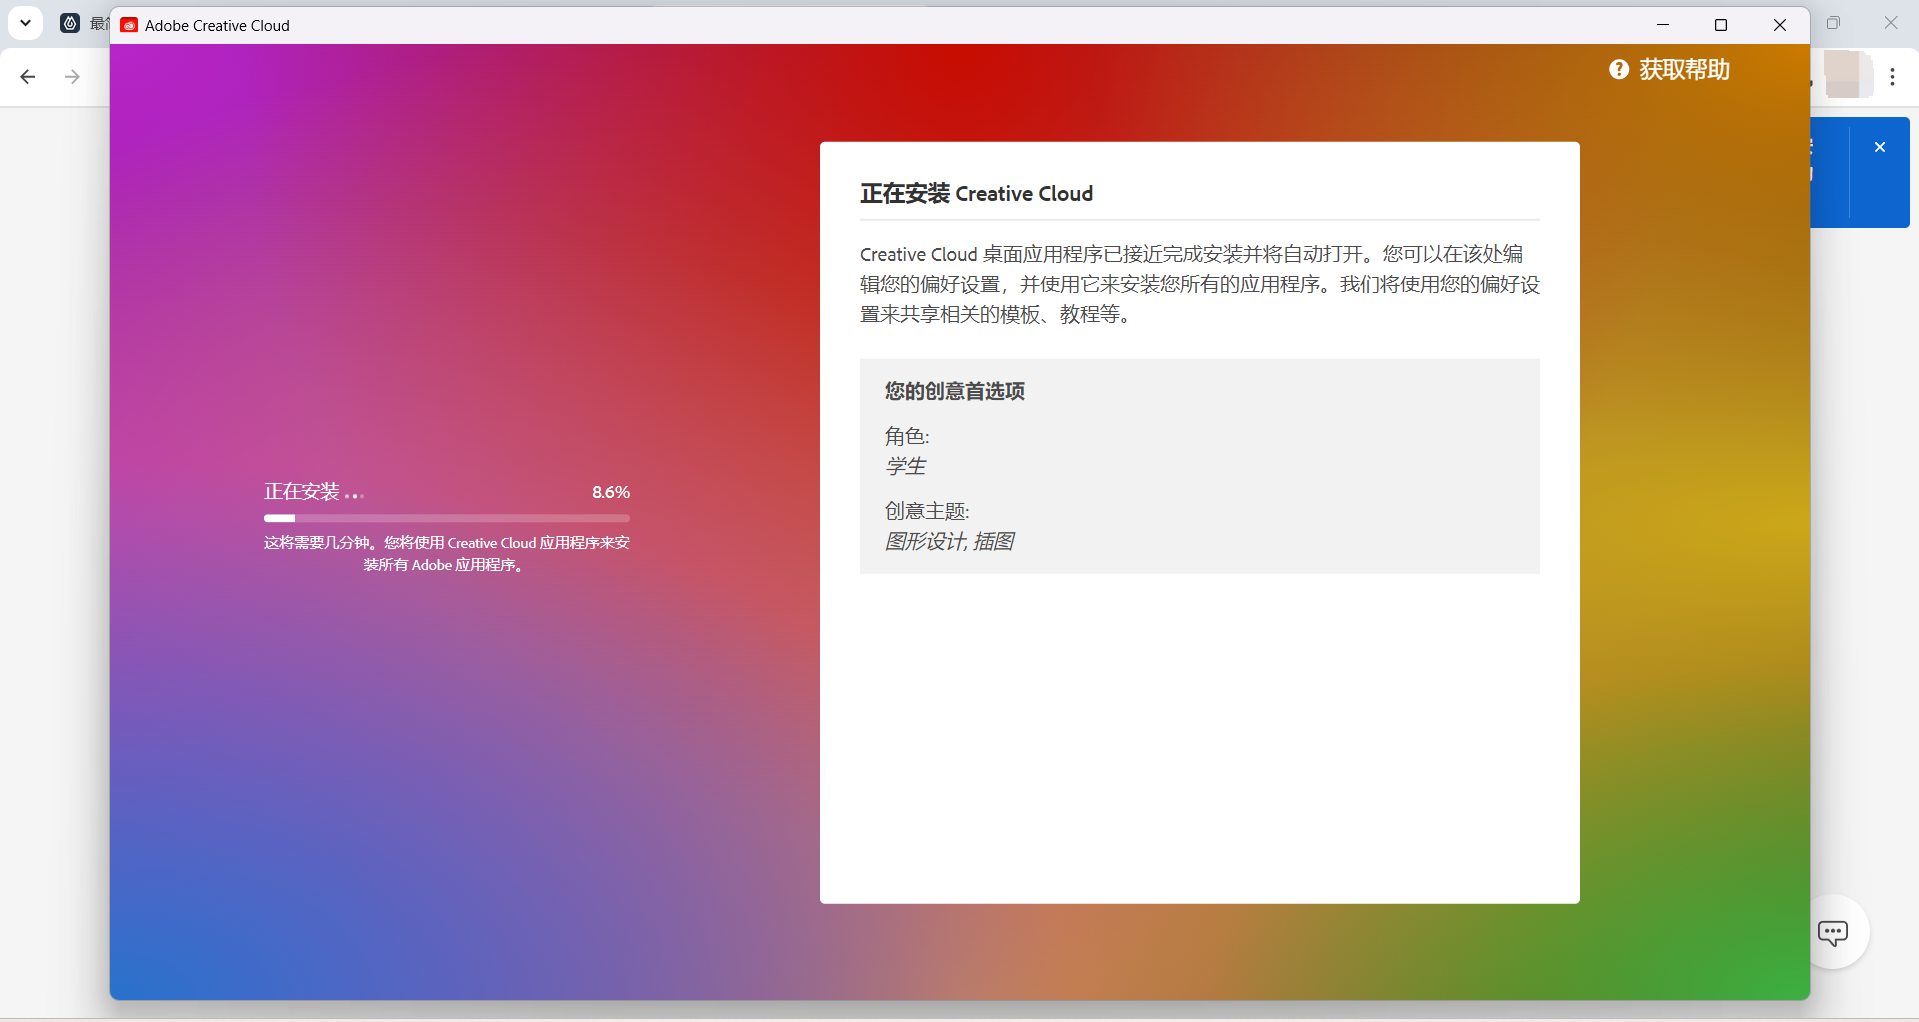Minimize the Adobe Creative Cloud installer window
Viewport: 1919px width, 1022px height.
point(1663,25)
